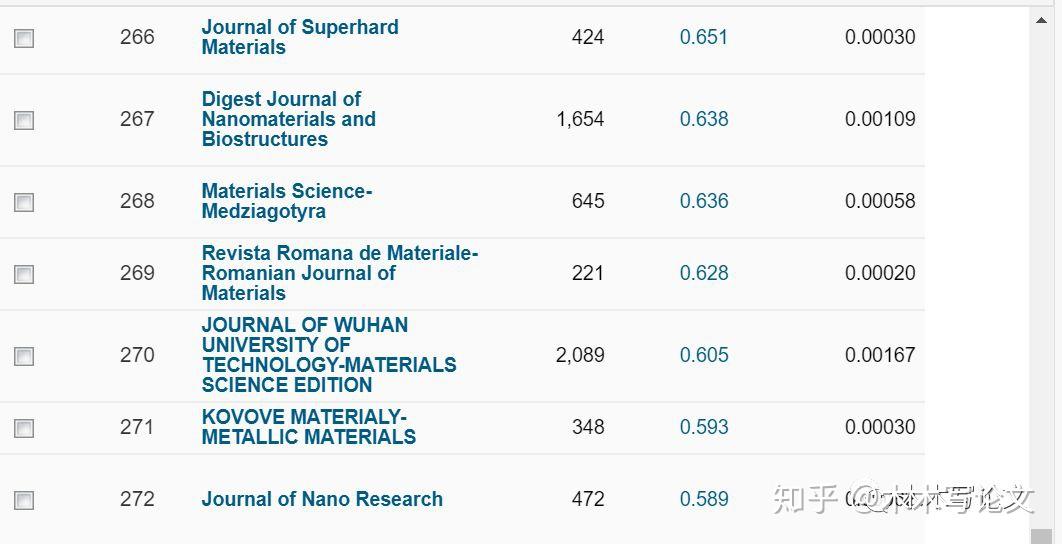
Task: Click impact factor 0.651
Action: click(x=704, y=37)
